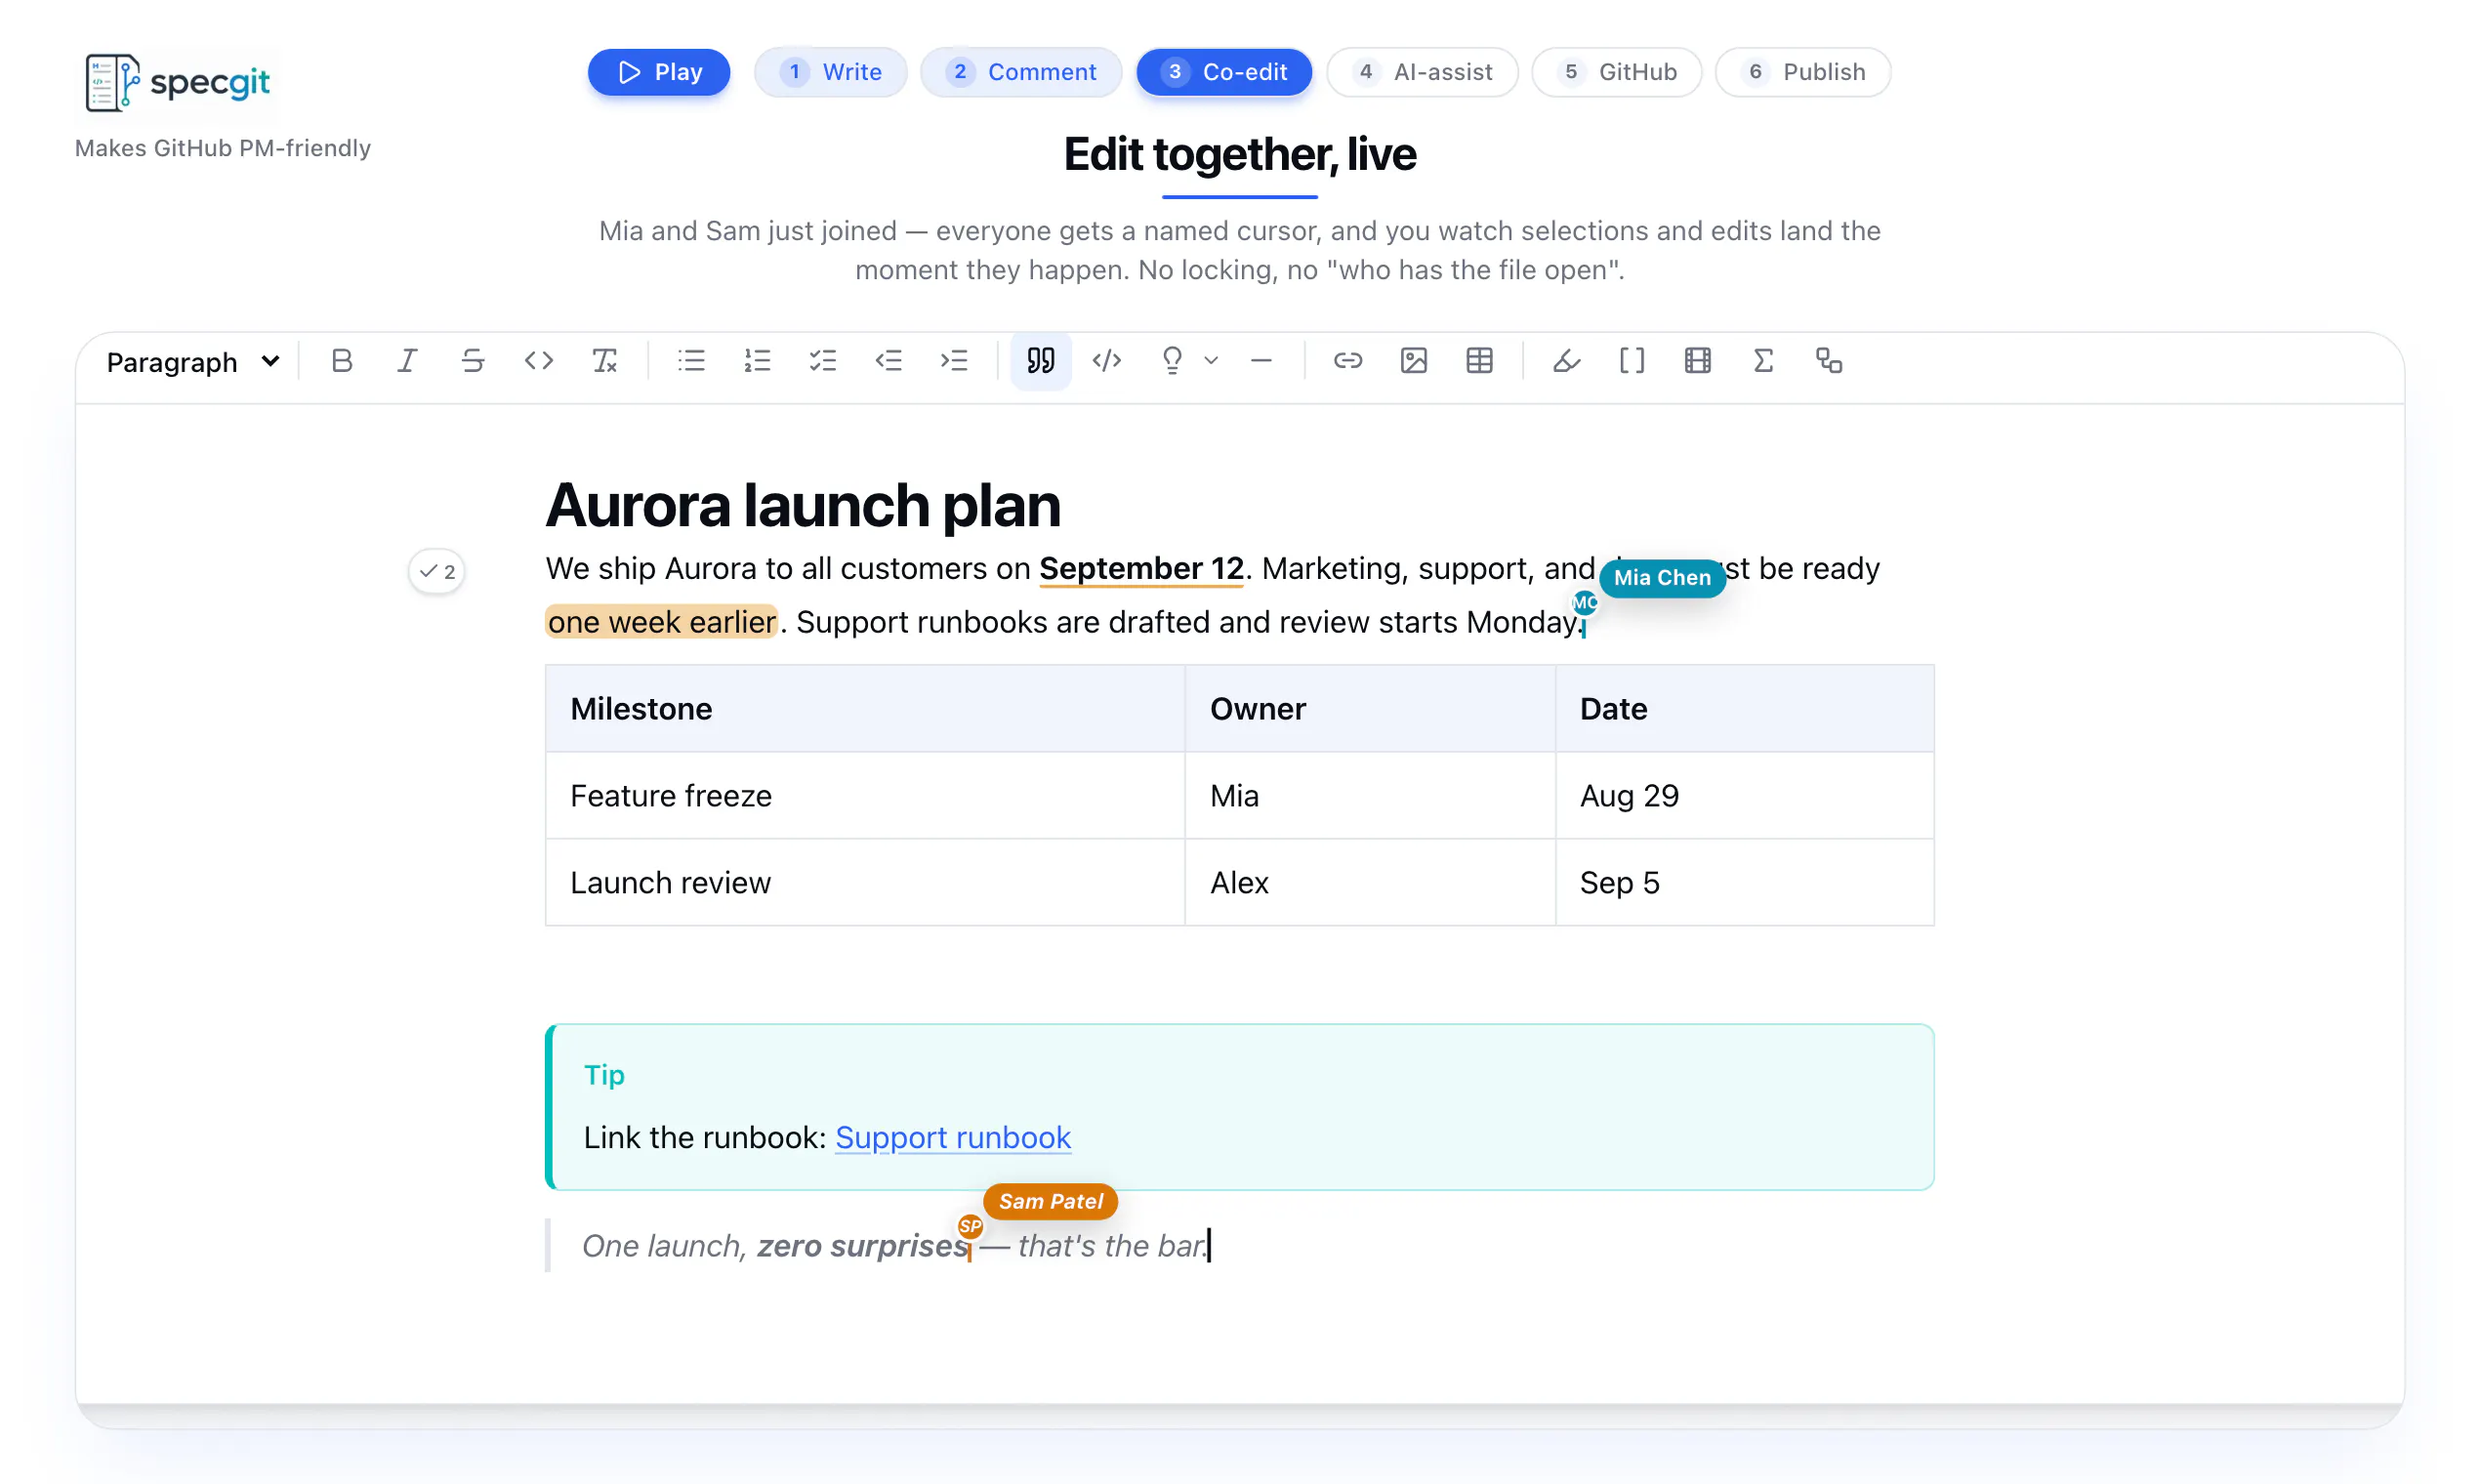Click the Sep 5 date cell
Screen dimensions: 2480x1484
click(x=1745, y=883)
